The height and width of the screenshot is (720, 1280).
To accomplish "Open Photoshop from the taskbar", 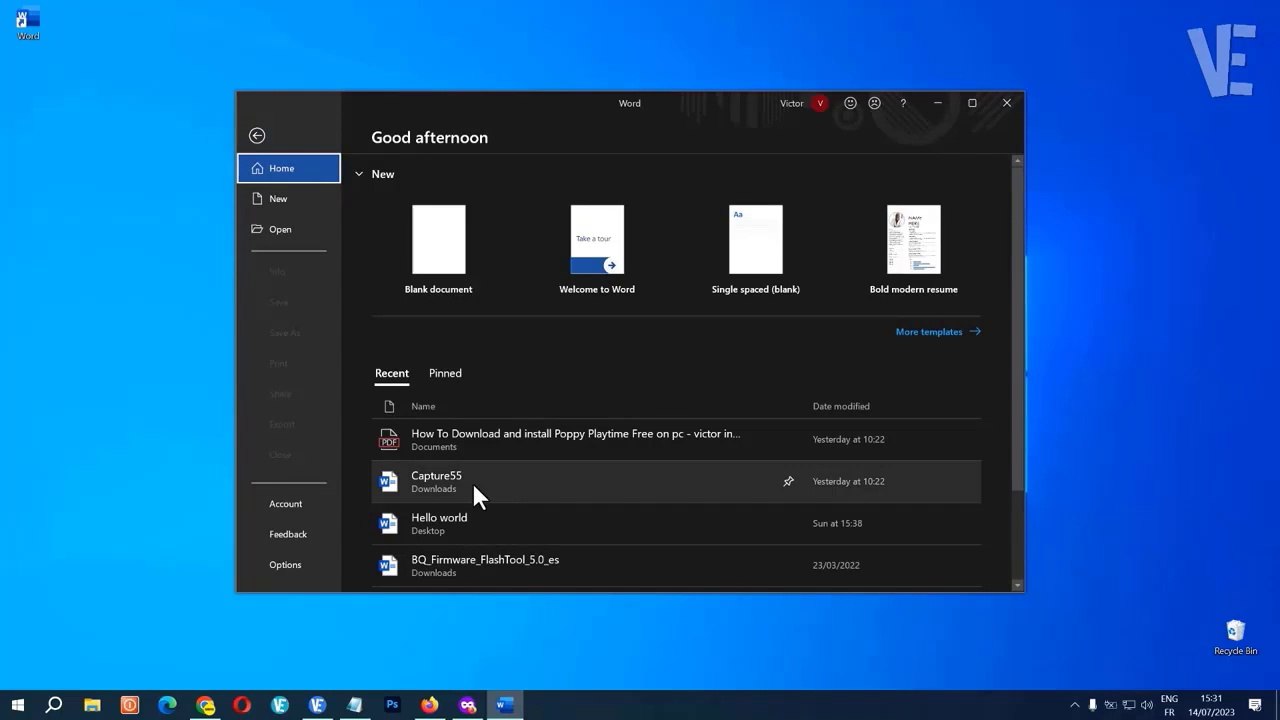I will (392, 705).
